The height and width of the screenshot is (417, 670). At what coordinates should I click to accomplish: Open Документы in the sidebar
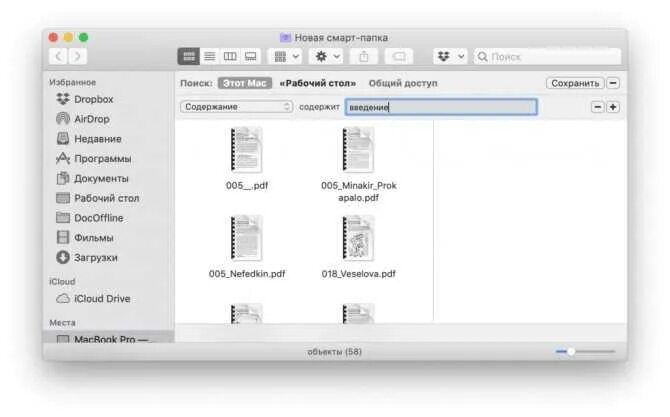pyautogui.click(x=93, y=178)
